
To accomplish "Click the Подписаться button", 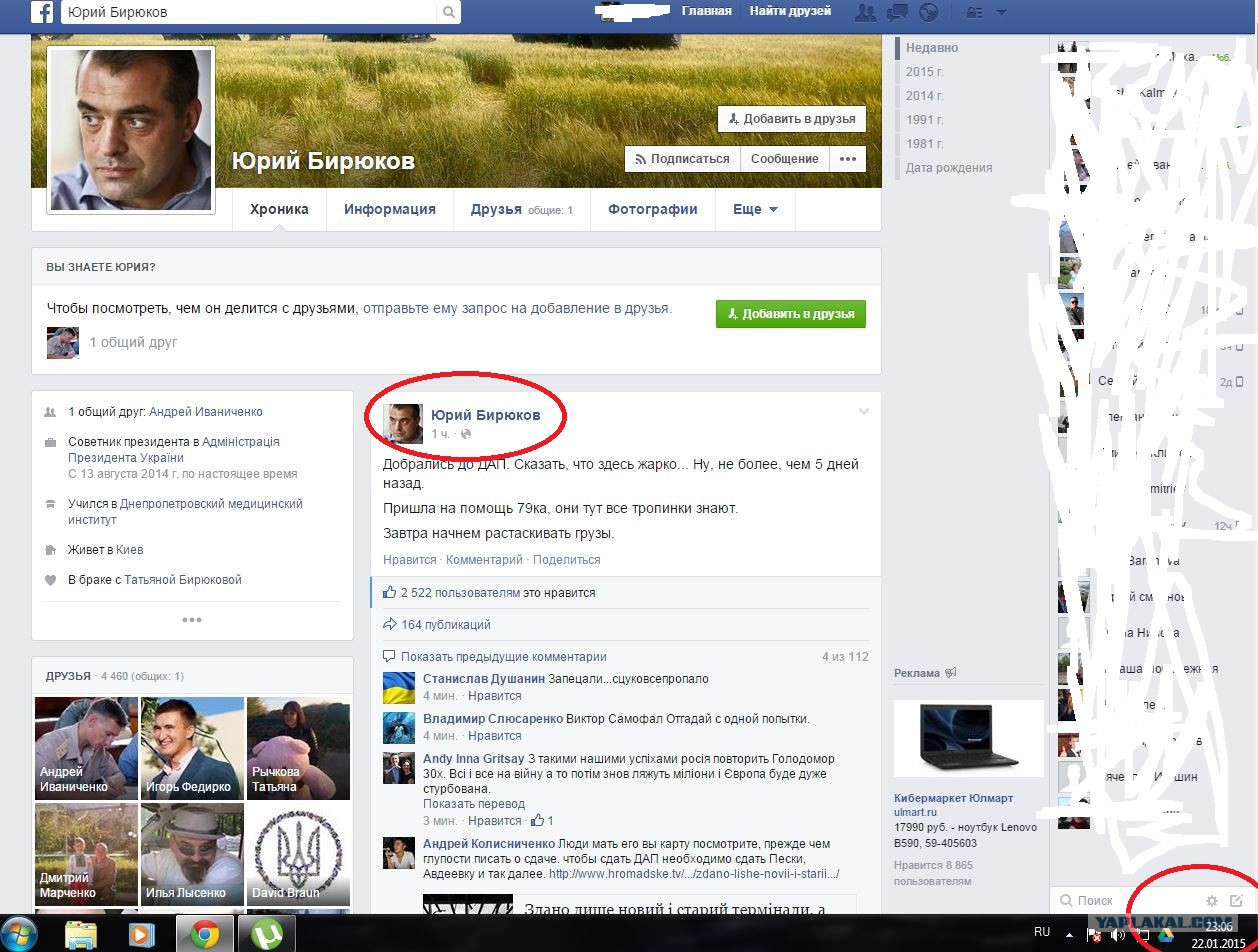I will pos(682,159).
